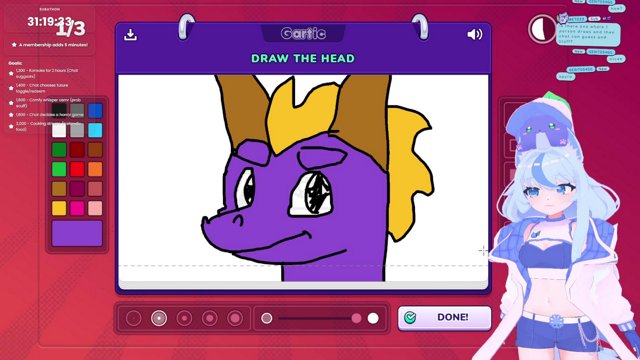Pick the orange color swatch

click(95, 169)
